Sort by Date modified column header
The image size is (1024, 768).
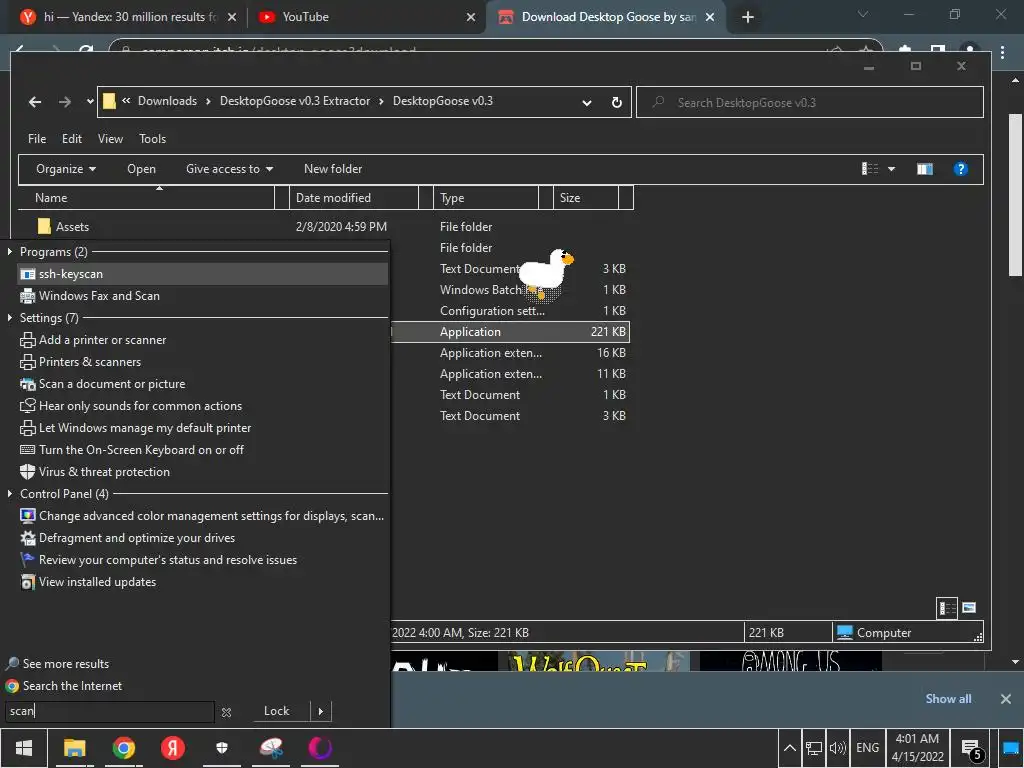point(354,198)
